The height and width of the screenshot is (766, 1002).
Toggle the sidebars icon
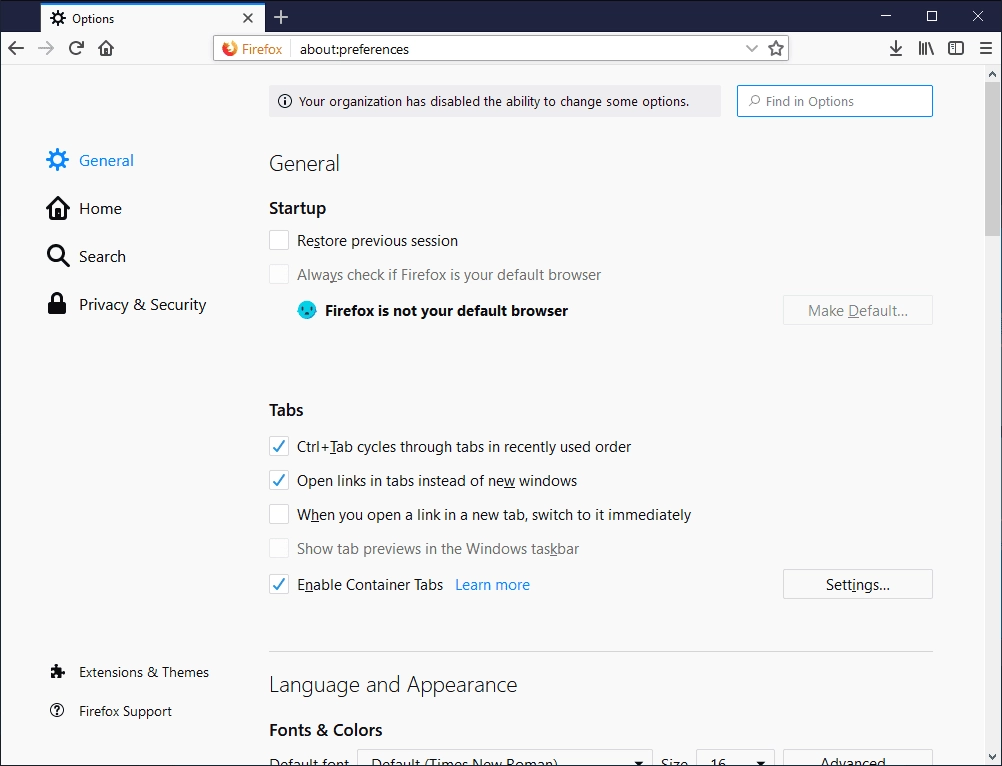tap(956, 49)
